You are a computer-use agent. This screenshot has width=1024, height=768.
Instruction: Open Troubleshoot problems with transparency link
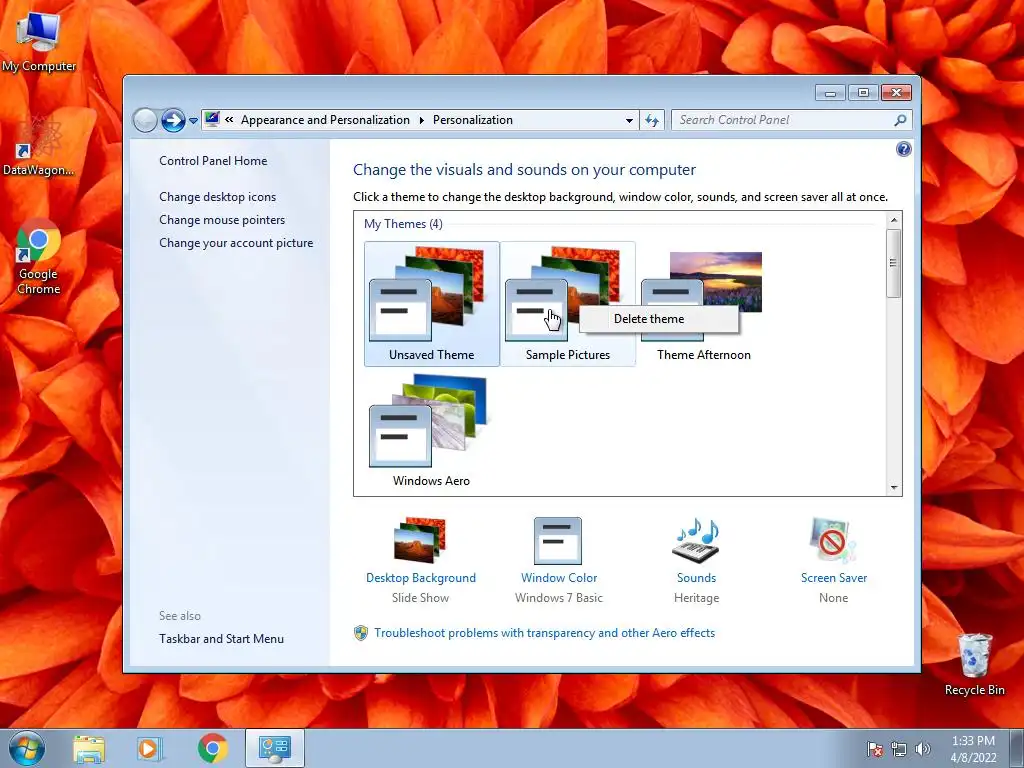click(x=545, y=633)
